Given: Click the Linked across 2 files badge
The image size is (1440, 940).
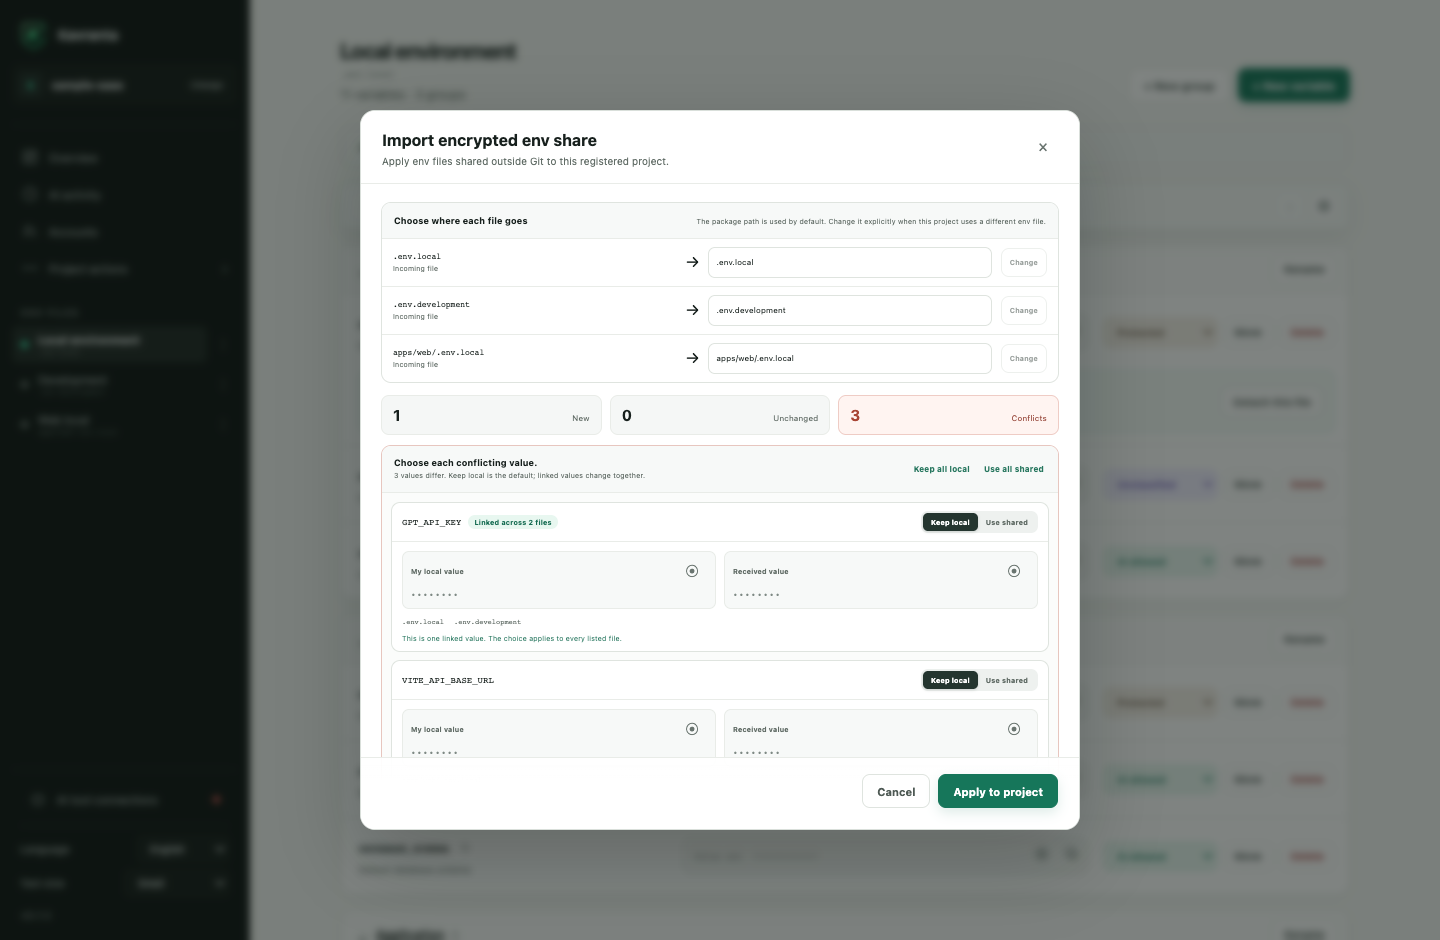Looking at the screenshot, I should click(513, 522).
